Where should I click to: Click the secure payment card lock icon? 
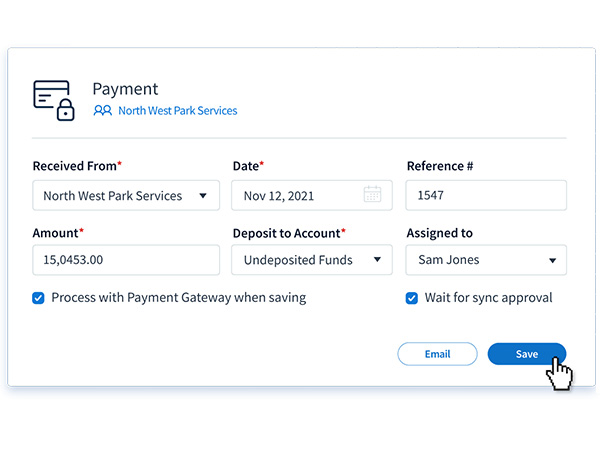pyautogui.click(x=54, y=100)
